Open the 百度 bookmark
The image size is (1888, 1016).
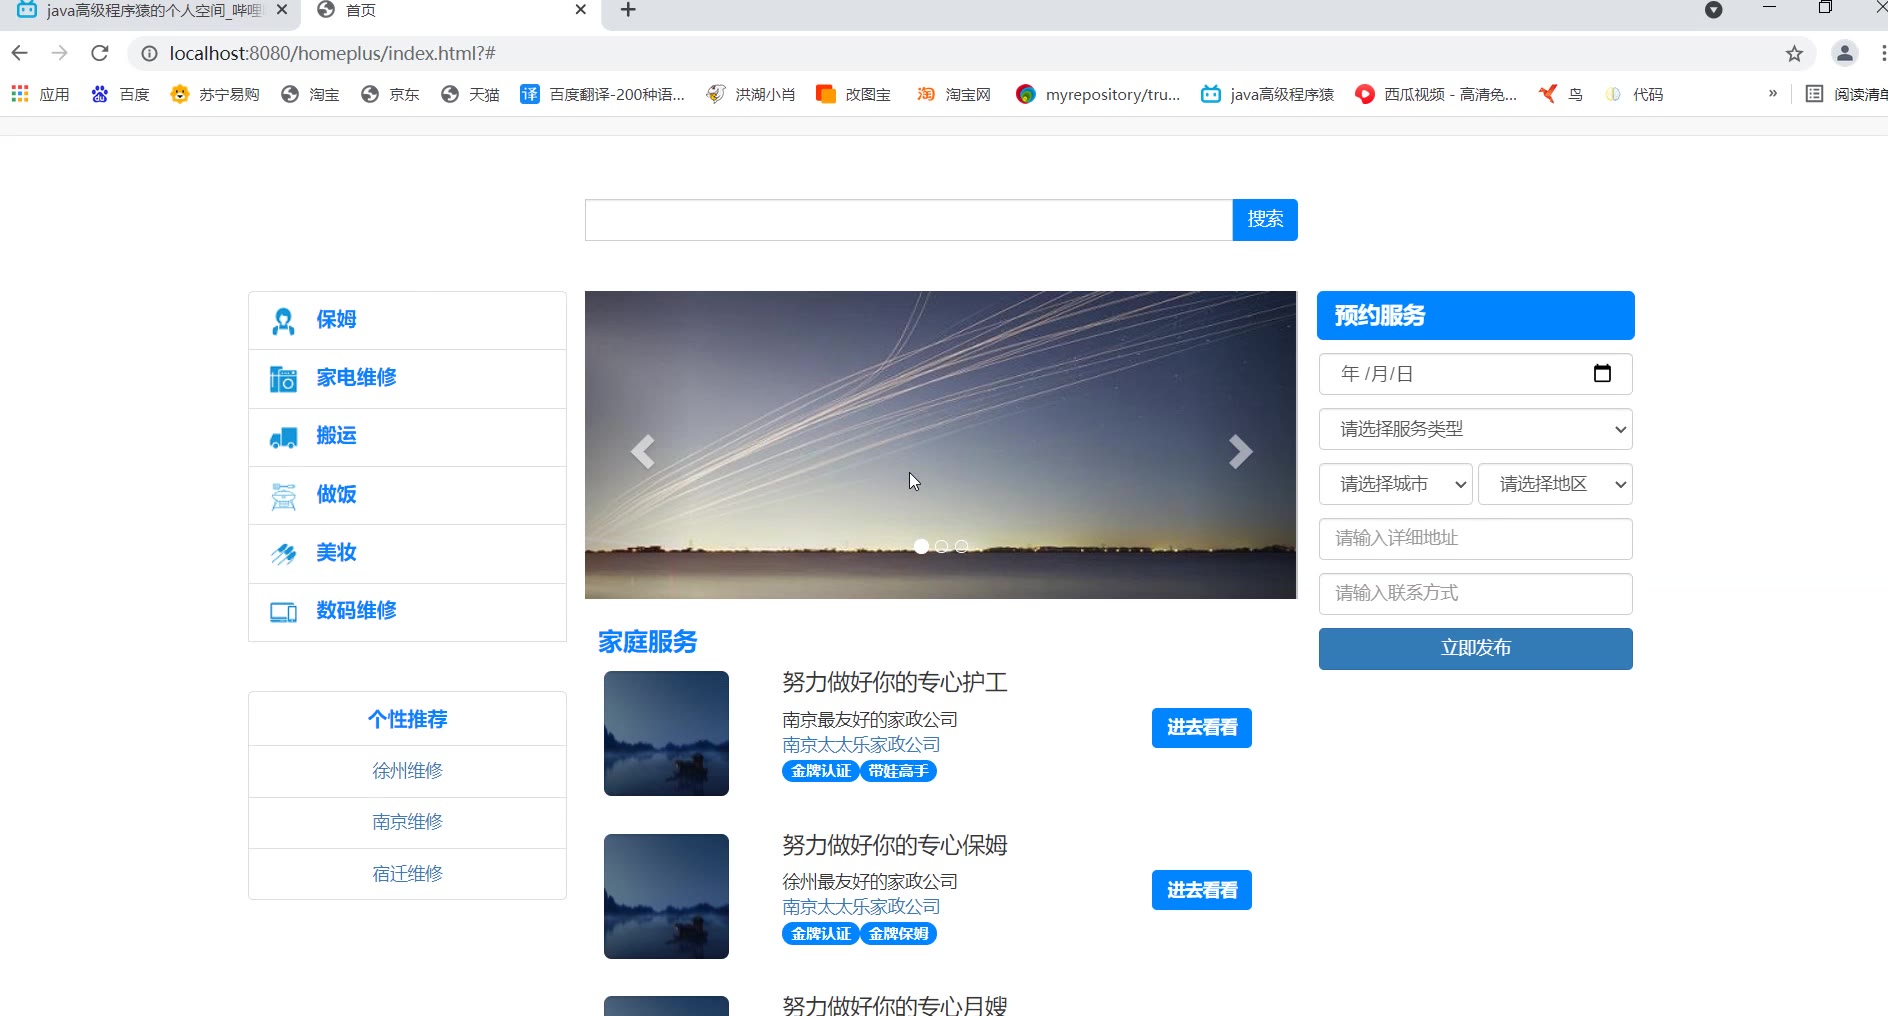click(x=120, y=94)
